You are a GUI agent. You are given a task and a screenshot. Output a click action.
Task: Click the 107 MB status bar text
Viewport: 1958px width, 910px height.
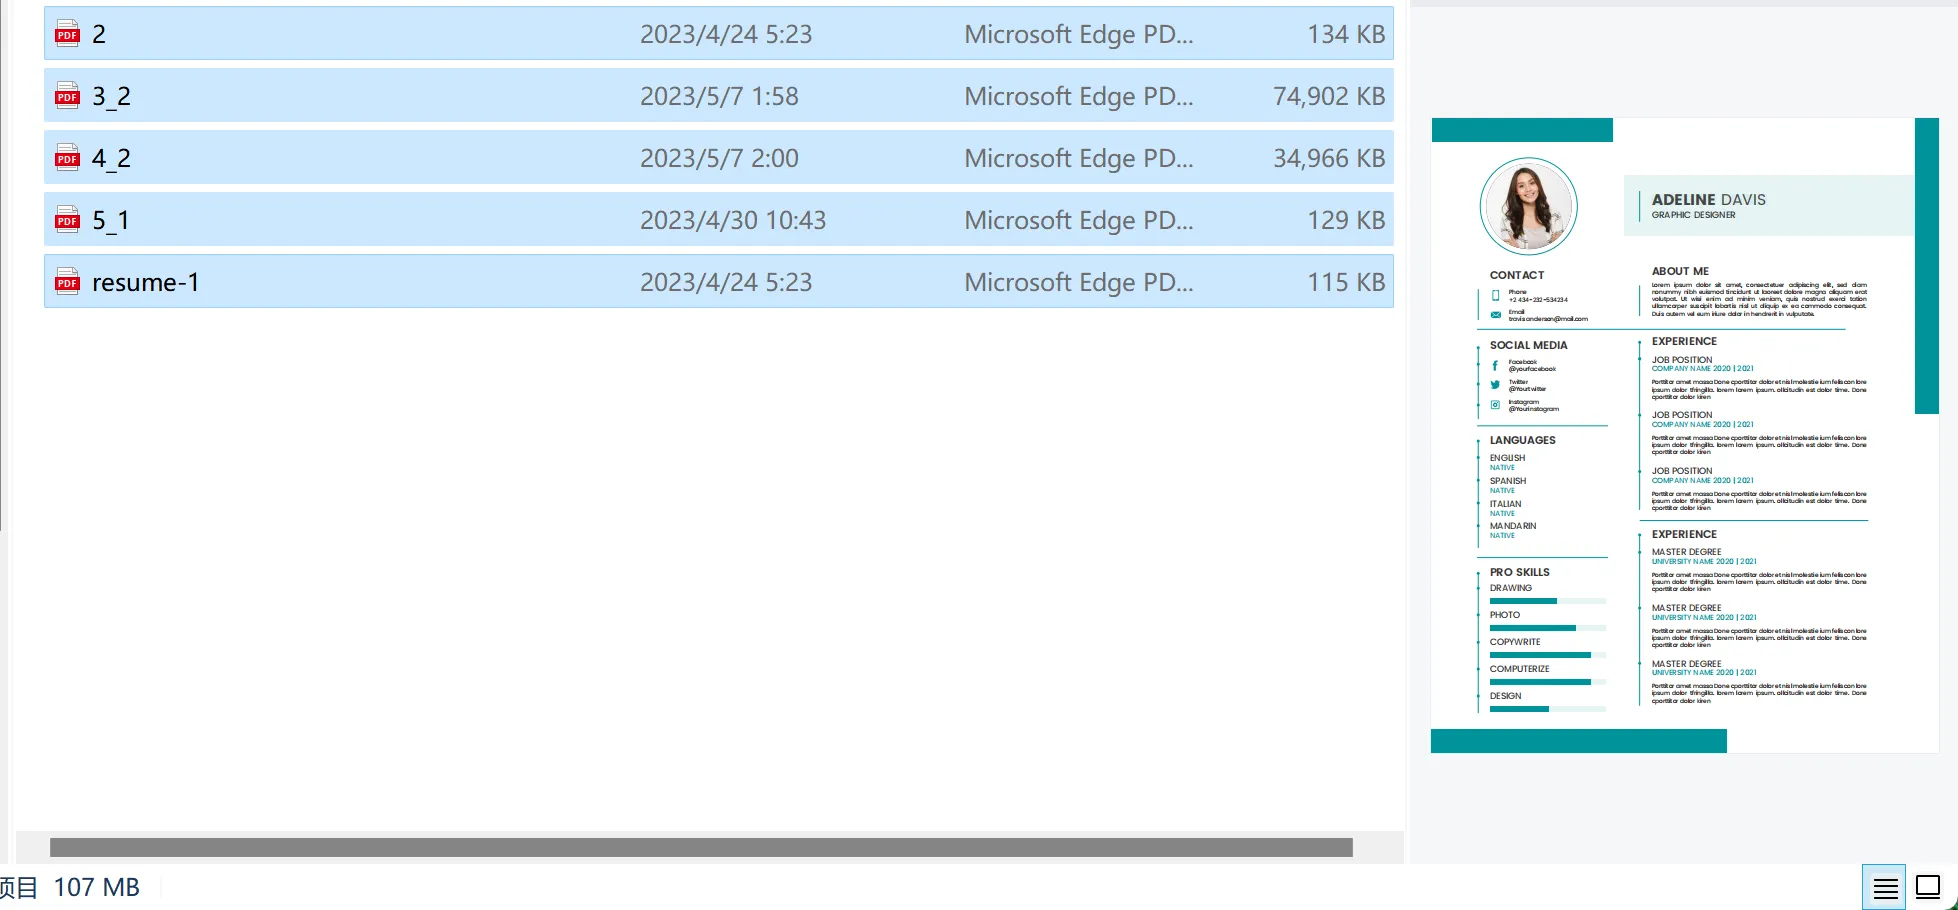pos(96,887)
